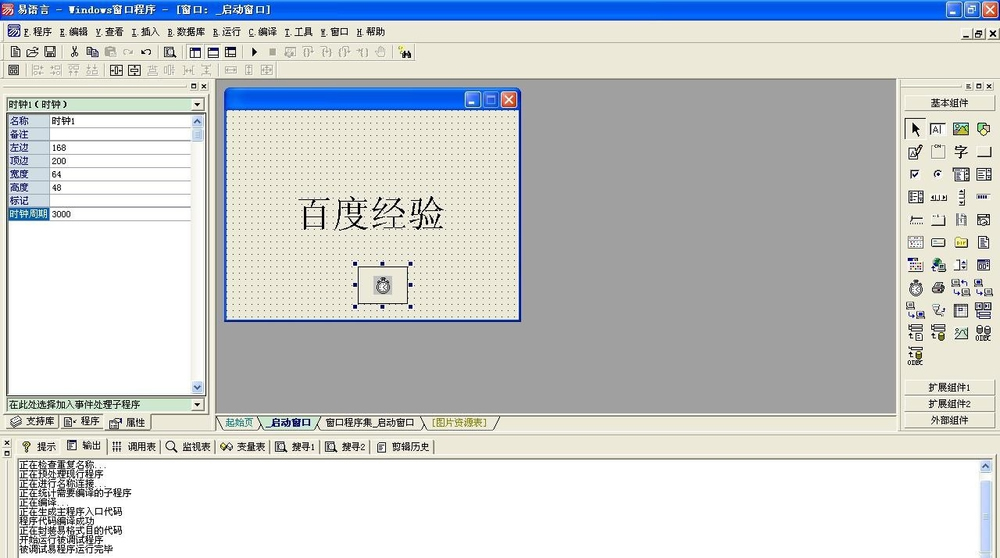
Task: Switch to the 监视表 tab
Action: click(188, 446)
